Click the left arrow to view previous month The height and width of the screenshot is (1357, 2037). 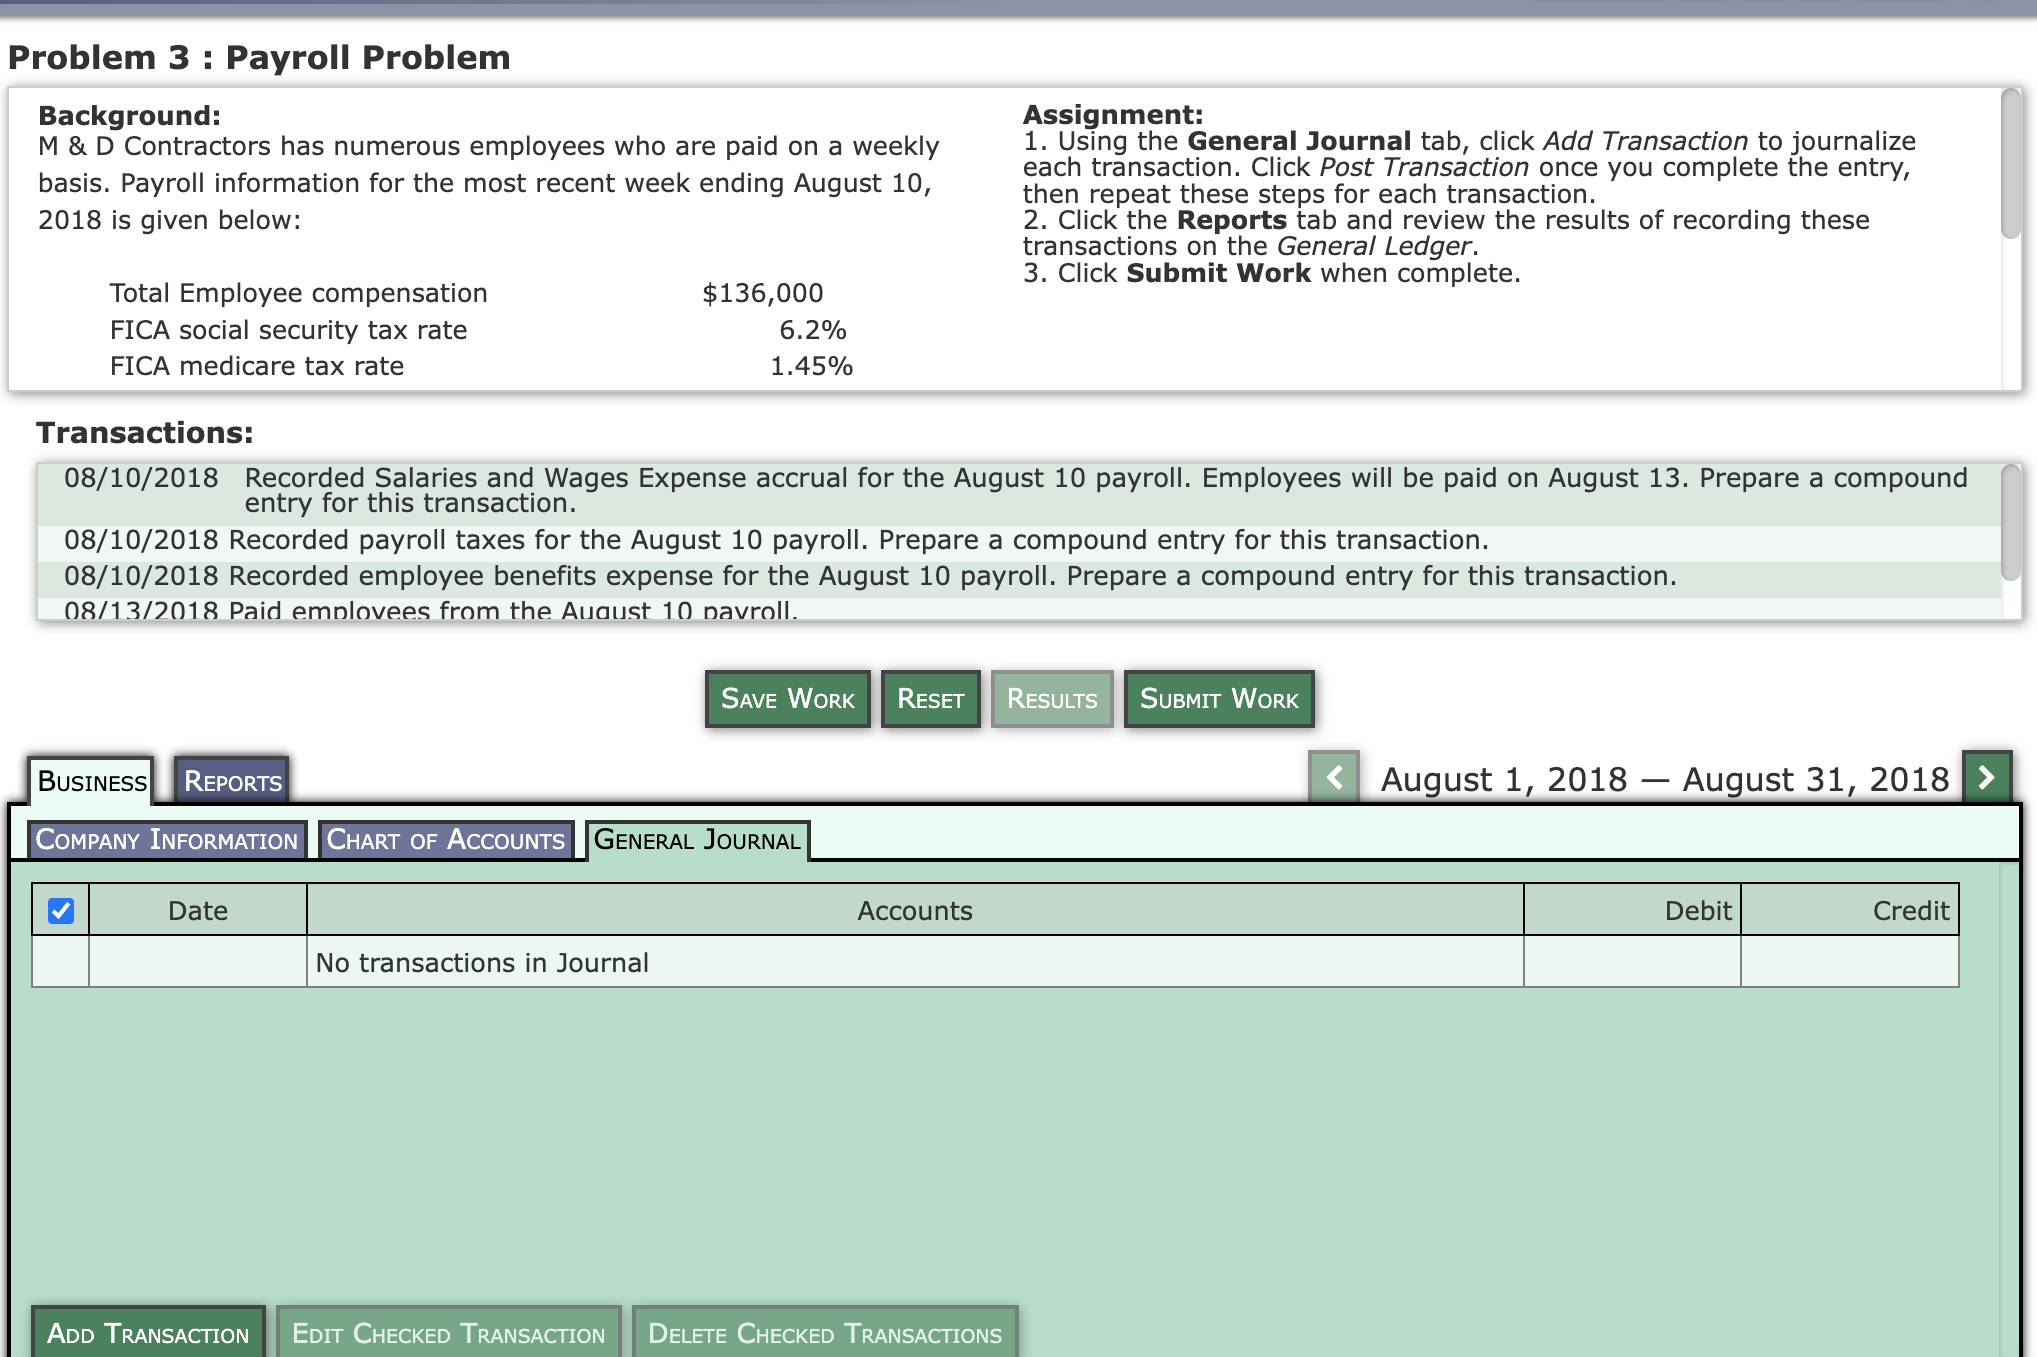1333,778
